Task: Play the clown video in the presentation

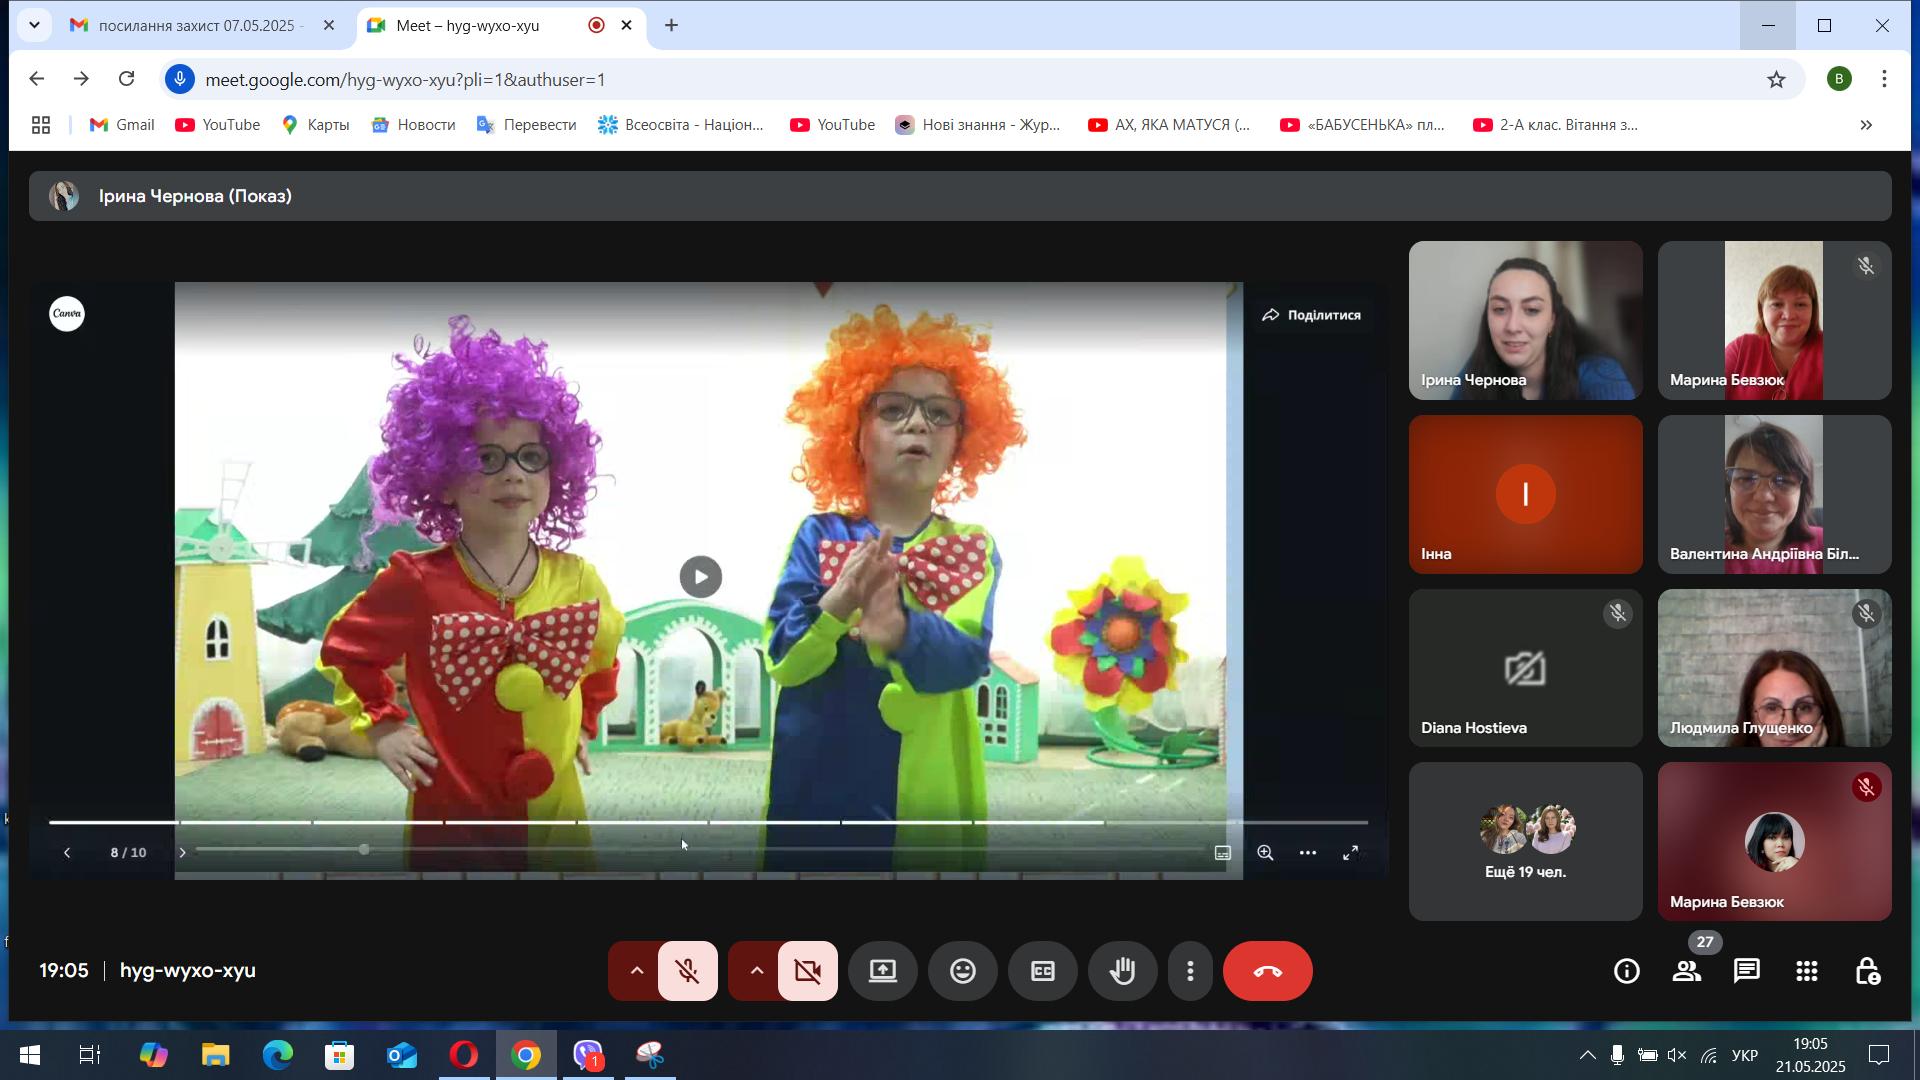Action: [x=700, y=577]
